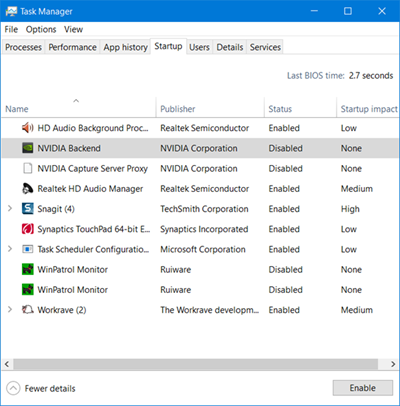Click the Fewer details link
The height and width of the screenshot is (406, 400).
point(50,389)
